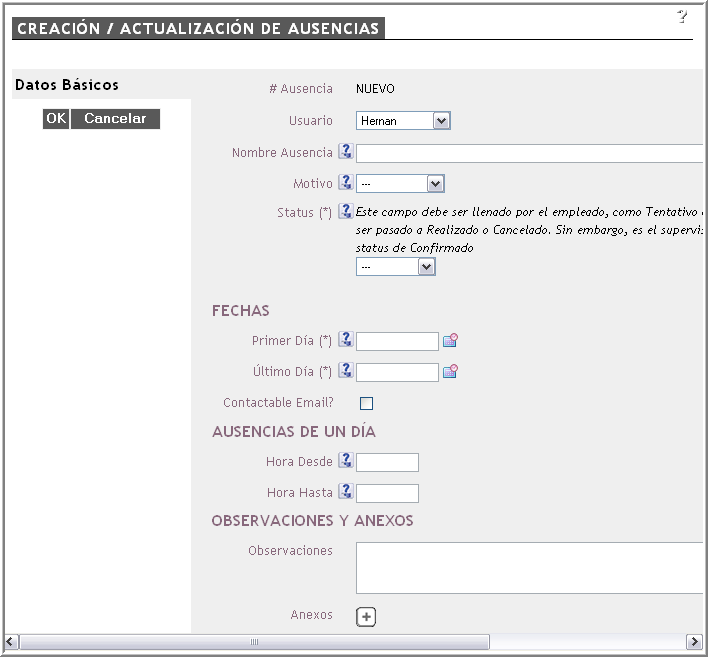Click the Cancelar button
The height and width of the screenshot is (657, 708).
click(115, 119)
